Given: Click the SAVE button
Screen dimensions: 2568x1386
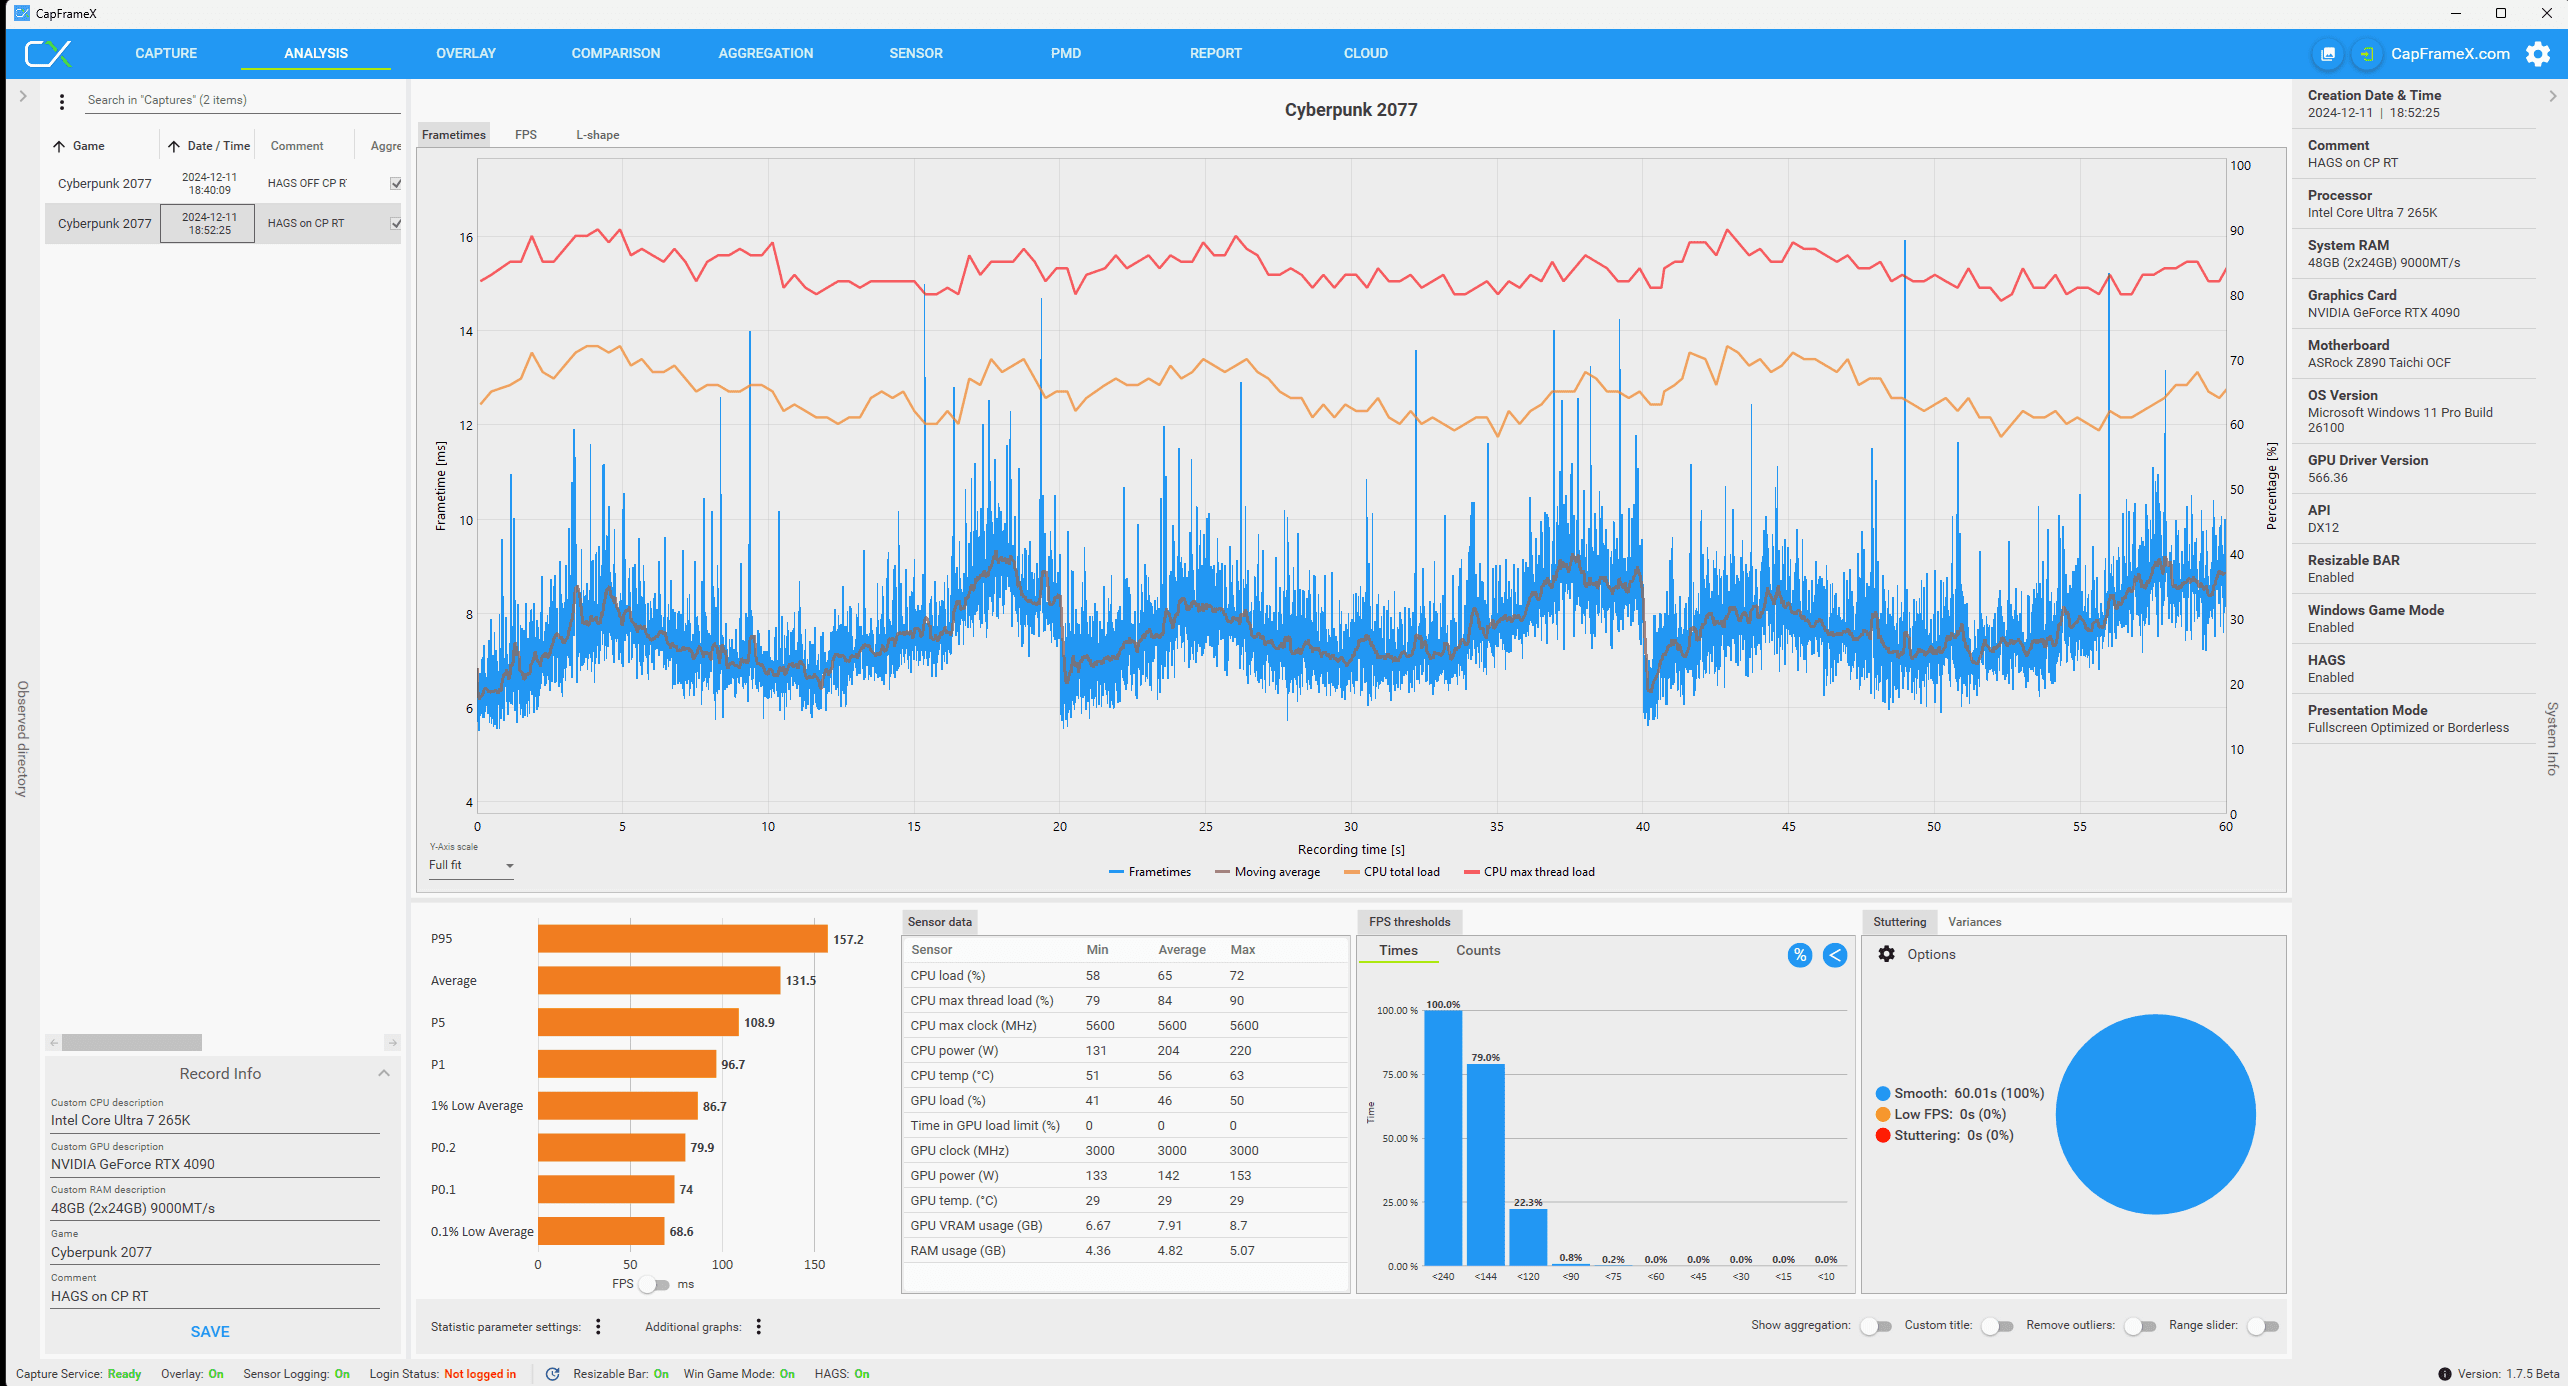Looking at the screenshot, I should pos(210,1331).
